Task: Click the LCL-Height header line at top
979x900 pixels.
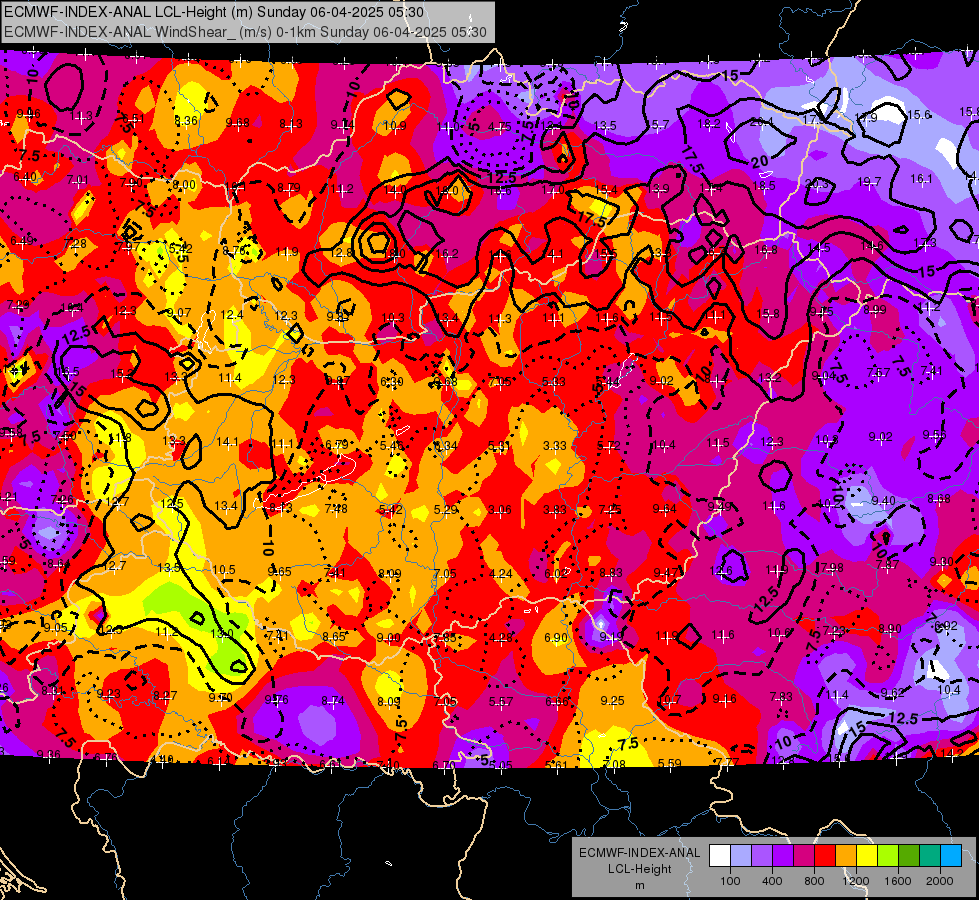Action: click(214, 12)
